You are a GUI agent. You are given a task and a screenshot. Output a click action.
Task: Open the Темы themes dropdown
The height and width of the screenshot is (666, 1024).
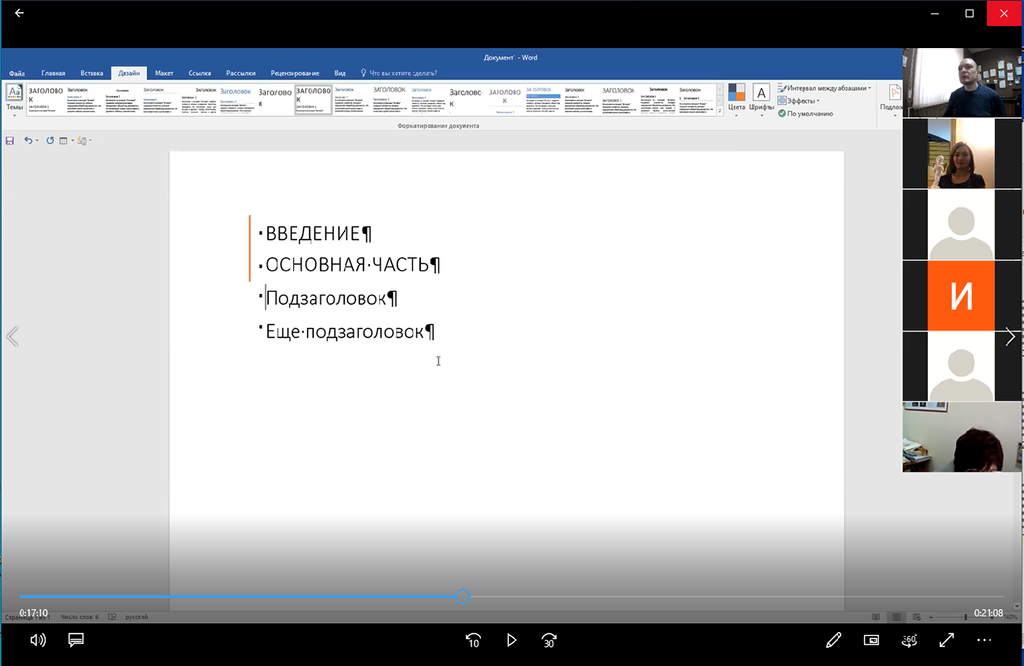(14, 101)
